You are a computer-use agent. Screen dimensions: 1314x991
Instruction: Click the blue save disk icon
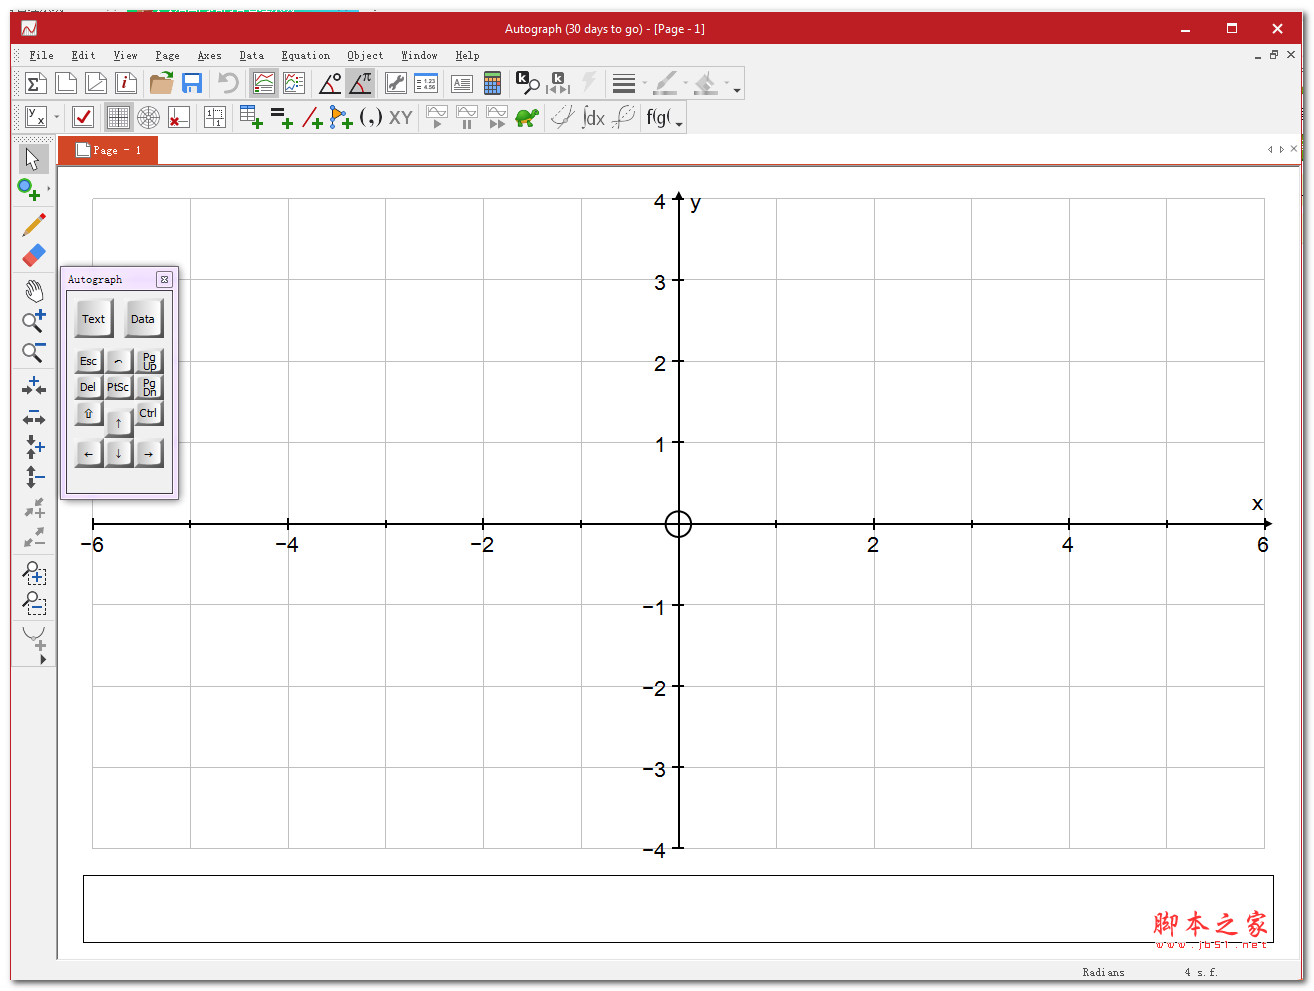[x=192, y=84]
